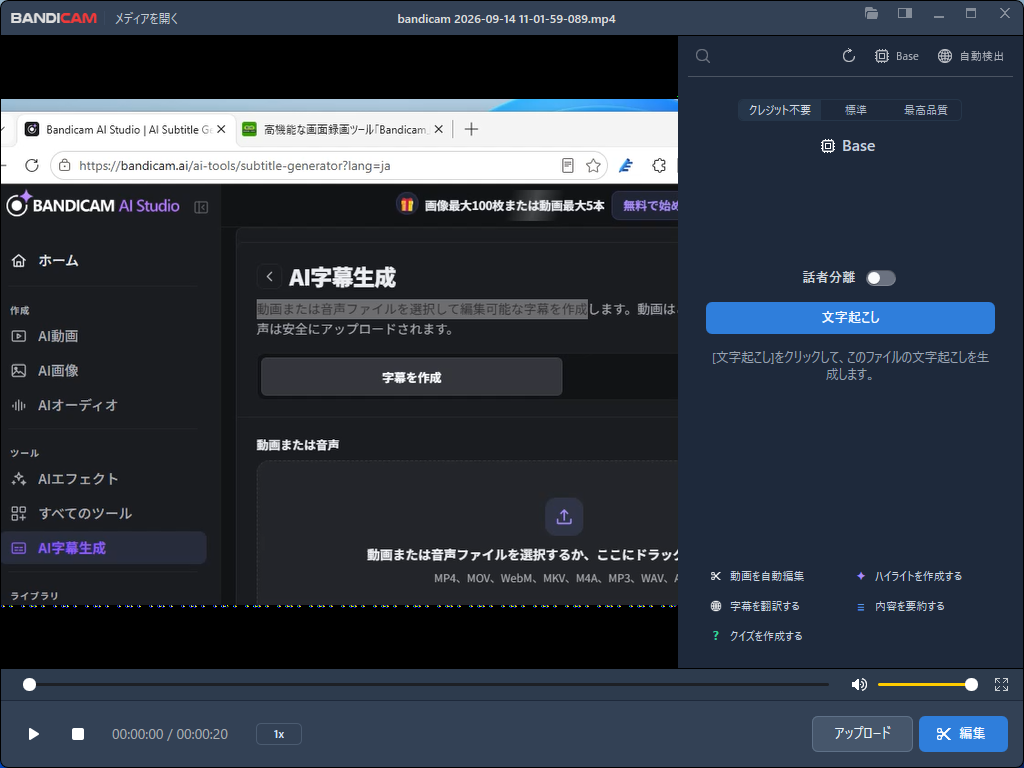Click the timeline playhead knob

tap(29, 684)
